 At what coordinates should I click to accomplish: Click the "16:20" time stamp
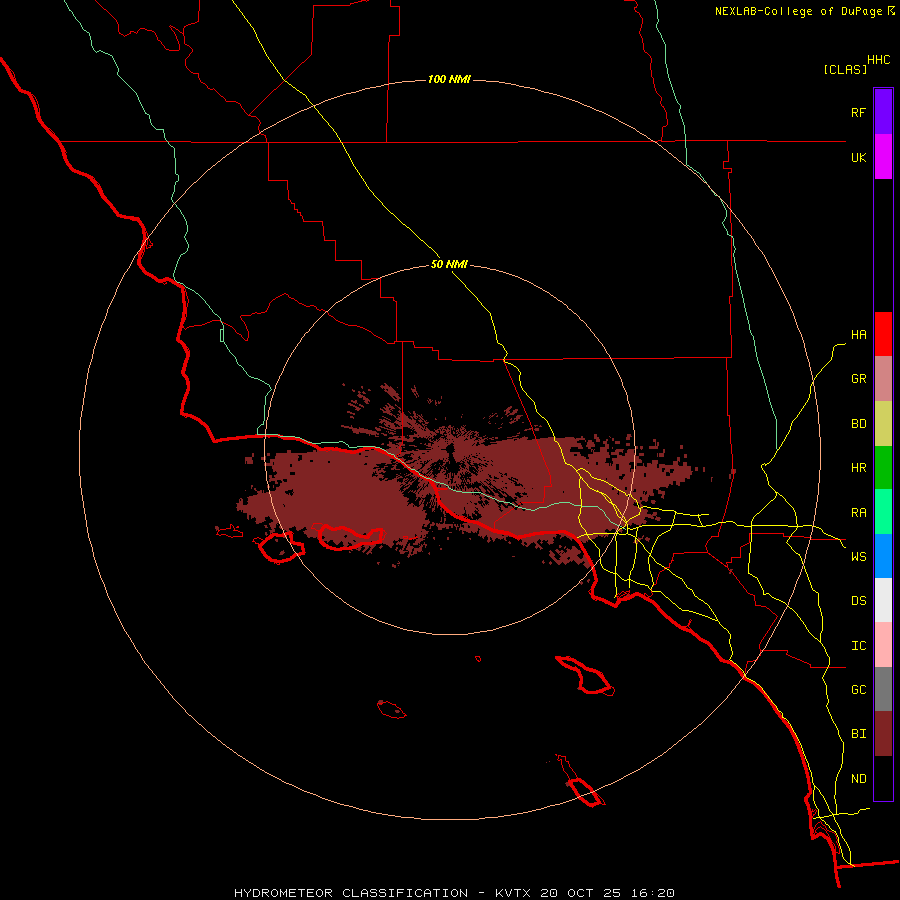pos(651,893)
